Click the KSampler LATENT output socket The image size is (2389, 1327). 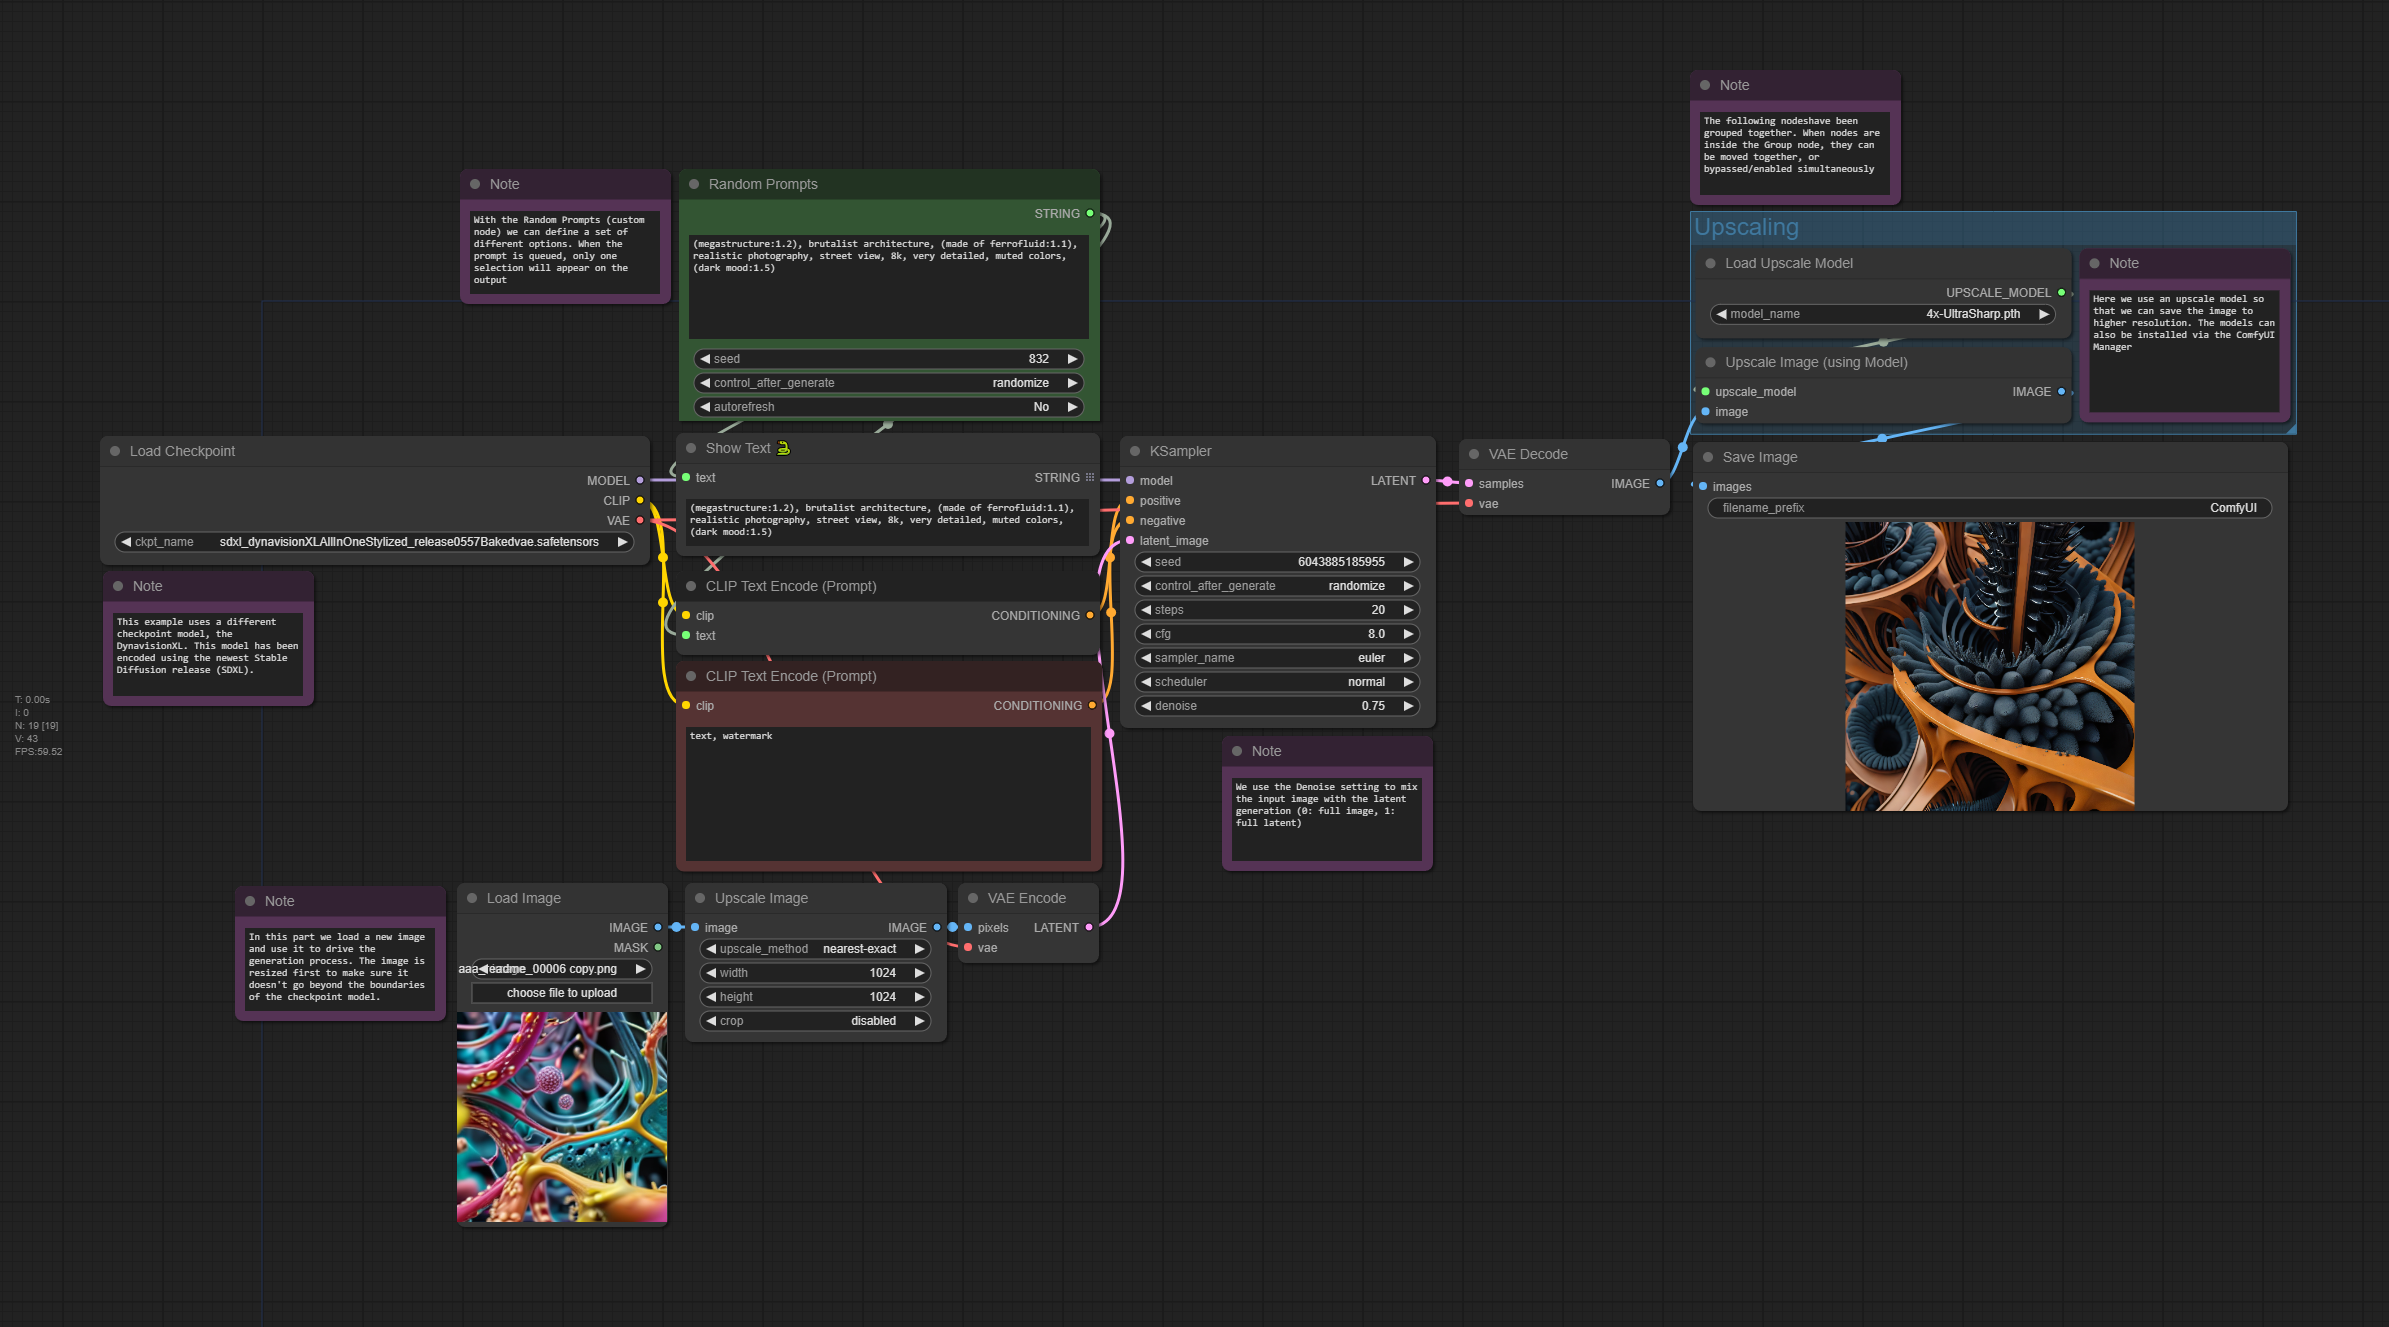tap(1426, 481)
